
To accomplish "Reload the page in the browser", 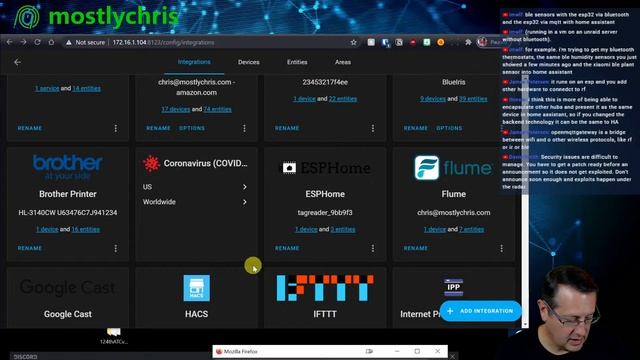I will (x=37, y=42).
